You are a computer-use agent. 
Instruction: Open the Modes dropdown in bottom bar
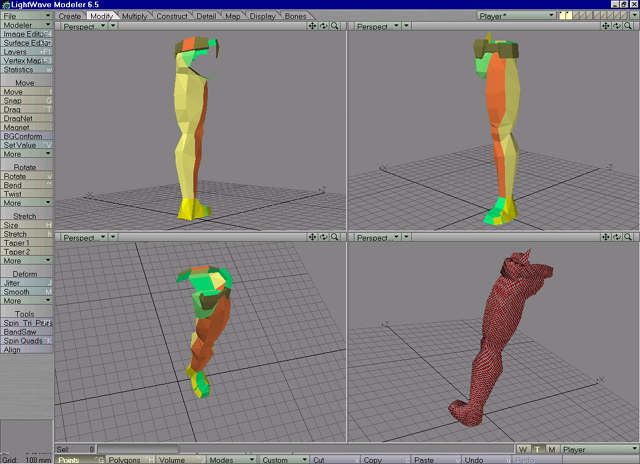[x=232, y=460]
